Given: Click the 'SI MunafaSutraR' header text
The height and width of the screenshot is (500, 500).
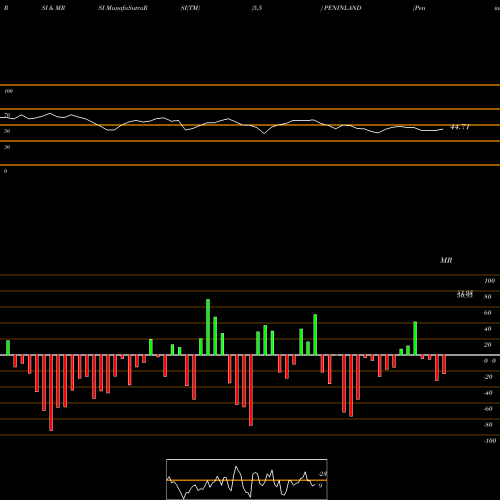Looking at the screenshot, I should pos(123,8).
